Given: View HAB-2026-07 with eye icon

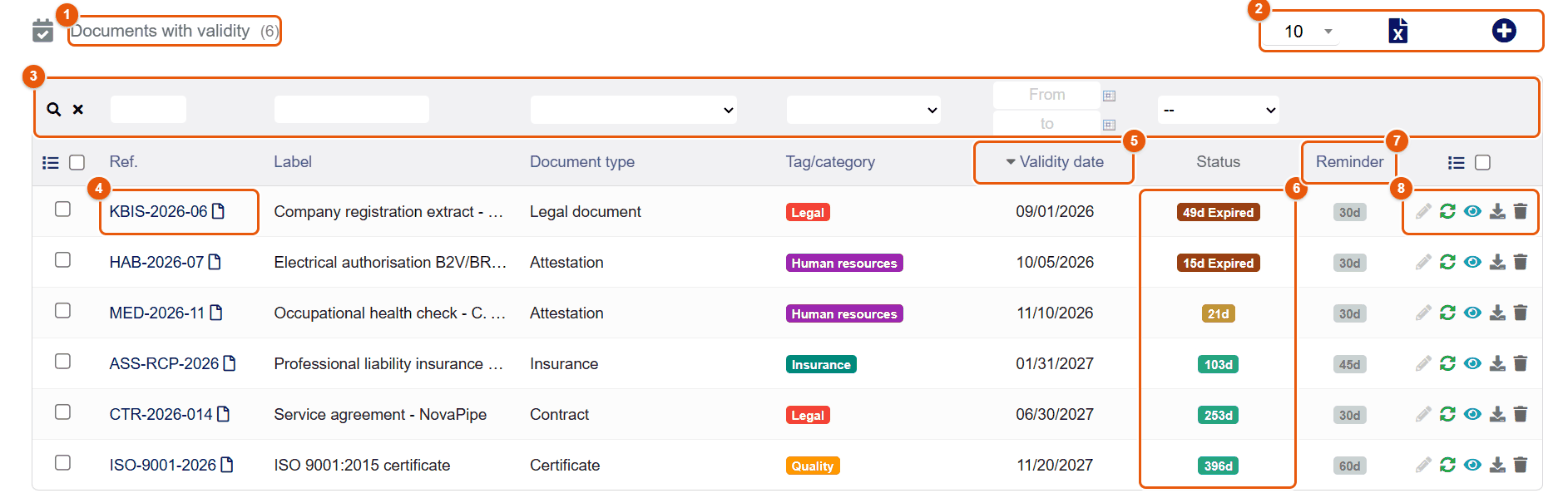Looking at the screenshot, I should 1472,262.
